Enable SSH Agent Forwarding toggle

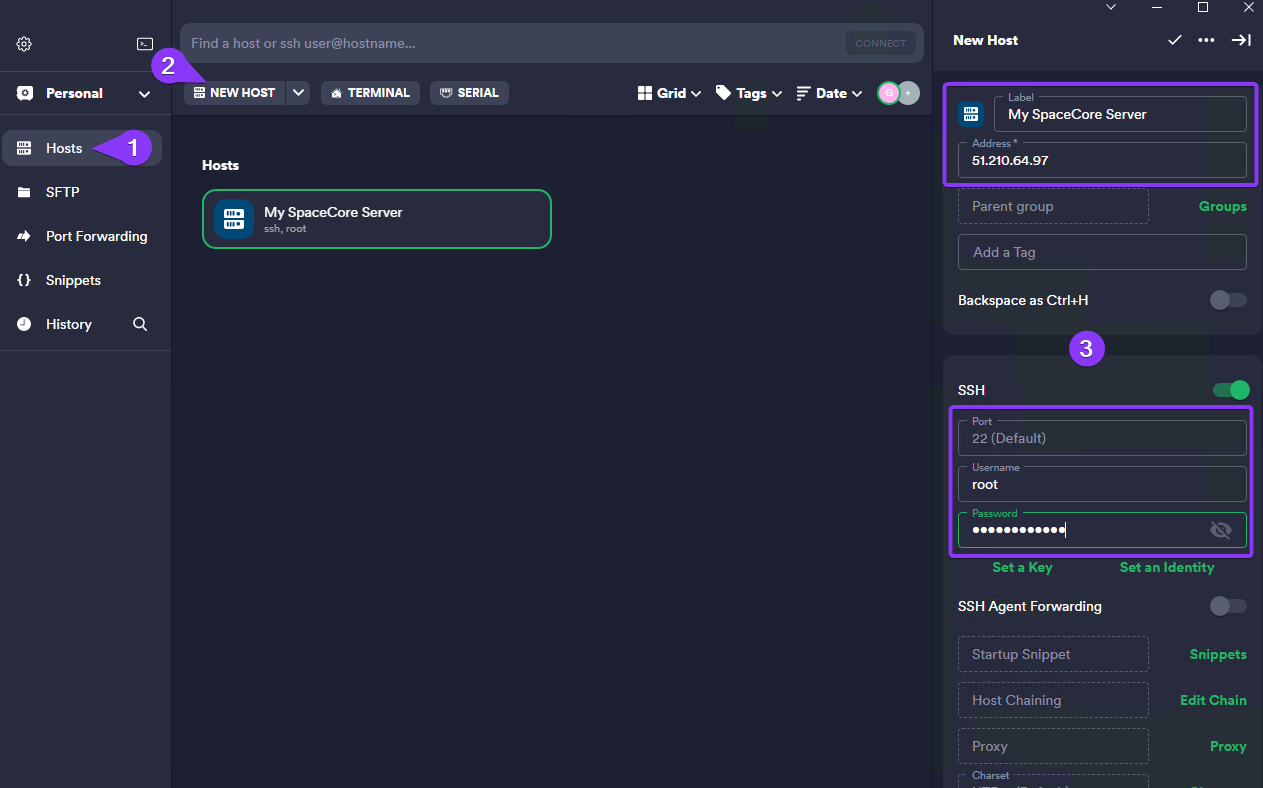coord(1228,606)
